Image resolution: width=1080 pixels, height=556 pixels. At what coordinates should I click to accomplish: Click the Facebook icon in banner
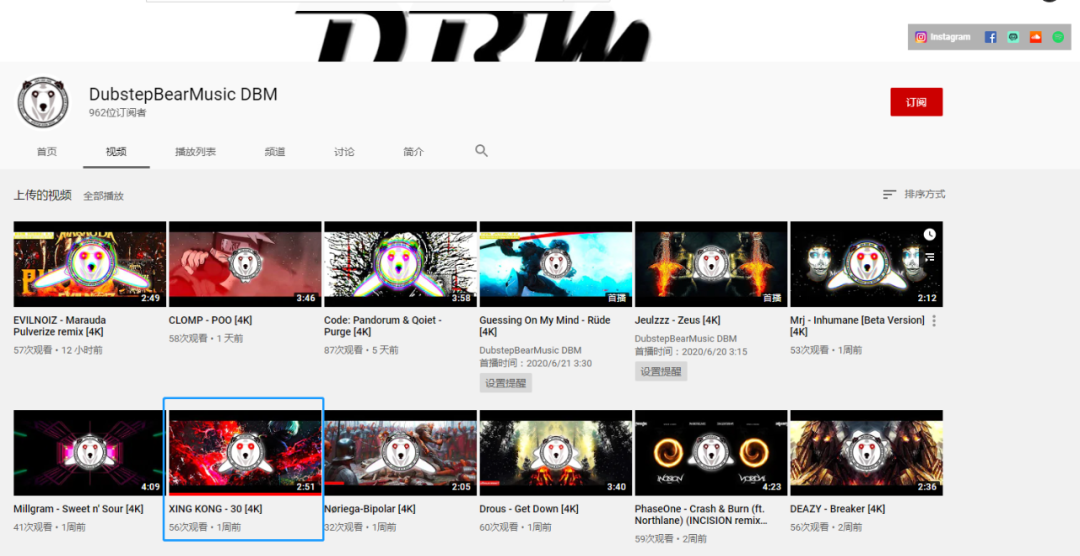[x=990, y=37]
